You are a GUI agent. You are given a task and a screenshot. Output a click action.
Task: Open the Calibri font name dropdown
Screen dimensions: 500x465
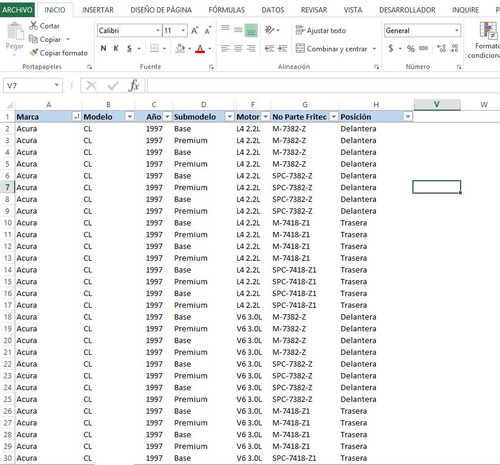click(x=158, y=30)
